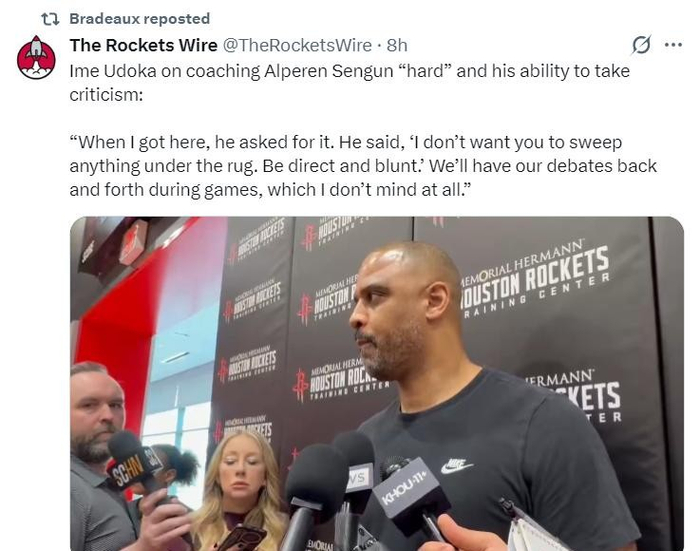The image size is (700, 551).
Task: Open the Bradeaux reposted link
Action: (140, 19)
